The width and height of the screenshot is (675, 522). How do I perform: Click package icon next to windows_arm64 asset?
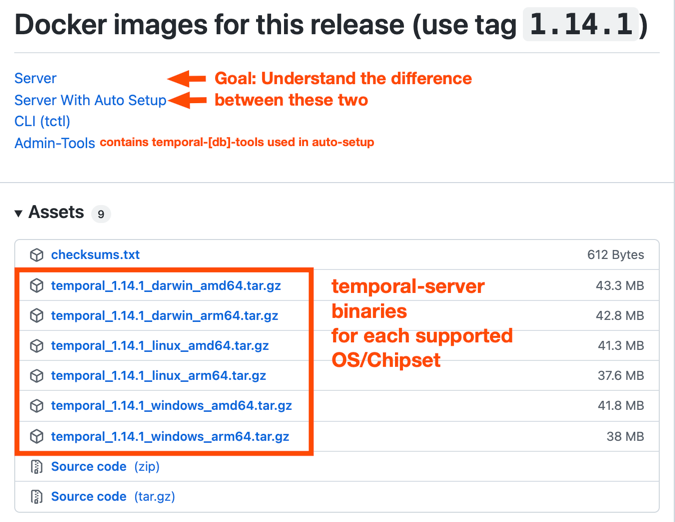click(37, 436)
